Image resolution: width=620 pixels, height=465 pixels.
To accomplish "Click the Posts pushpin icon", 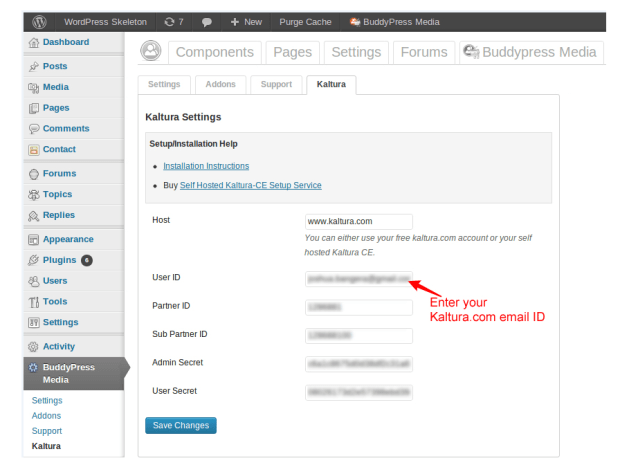I will (34, 66).
